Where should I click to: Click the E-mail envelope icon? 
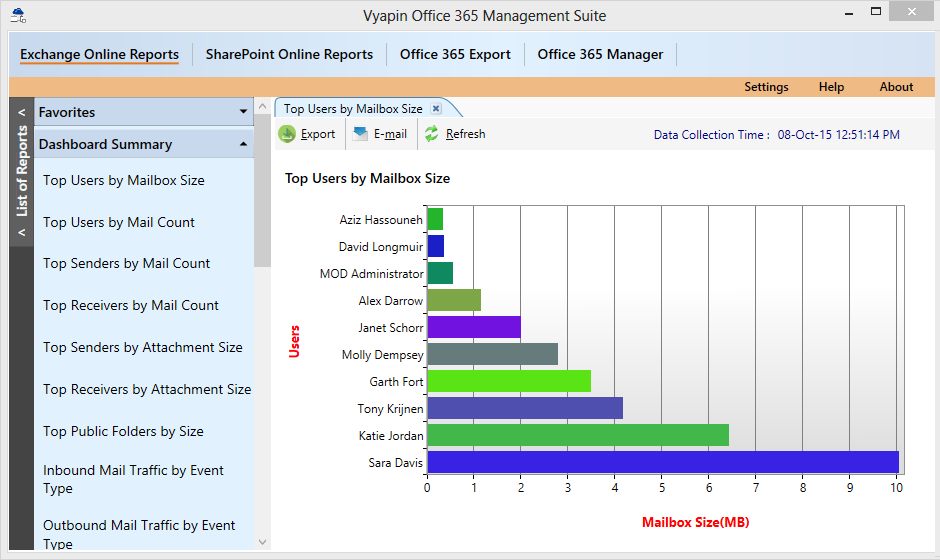point(360,134)
